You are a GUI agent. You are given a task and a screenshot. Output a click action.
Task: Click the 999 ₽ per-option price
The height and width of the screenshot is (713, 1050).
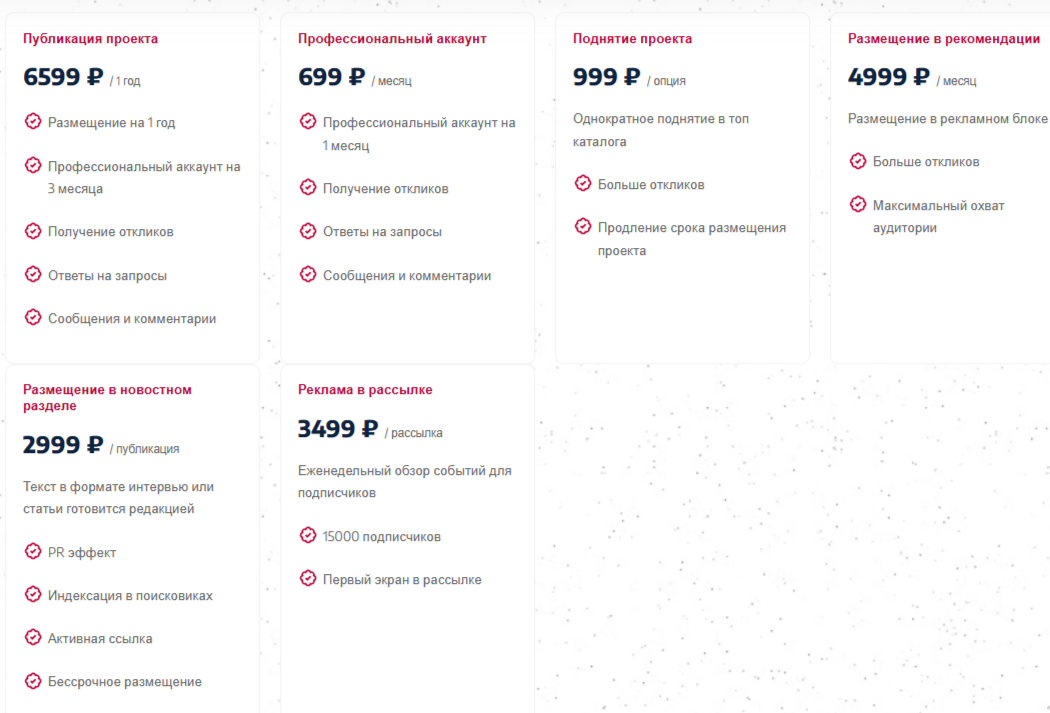click(x=606, y=77)
